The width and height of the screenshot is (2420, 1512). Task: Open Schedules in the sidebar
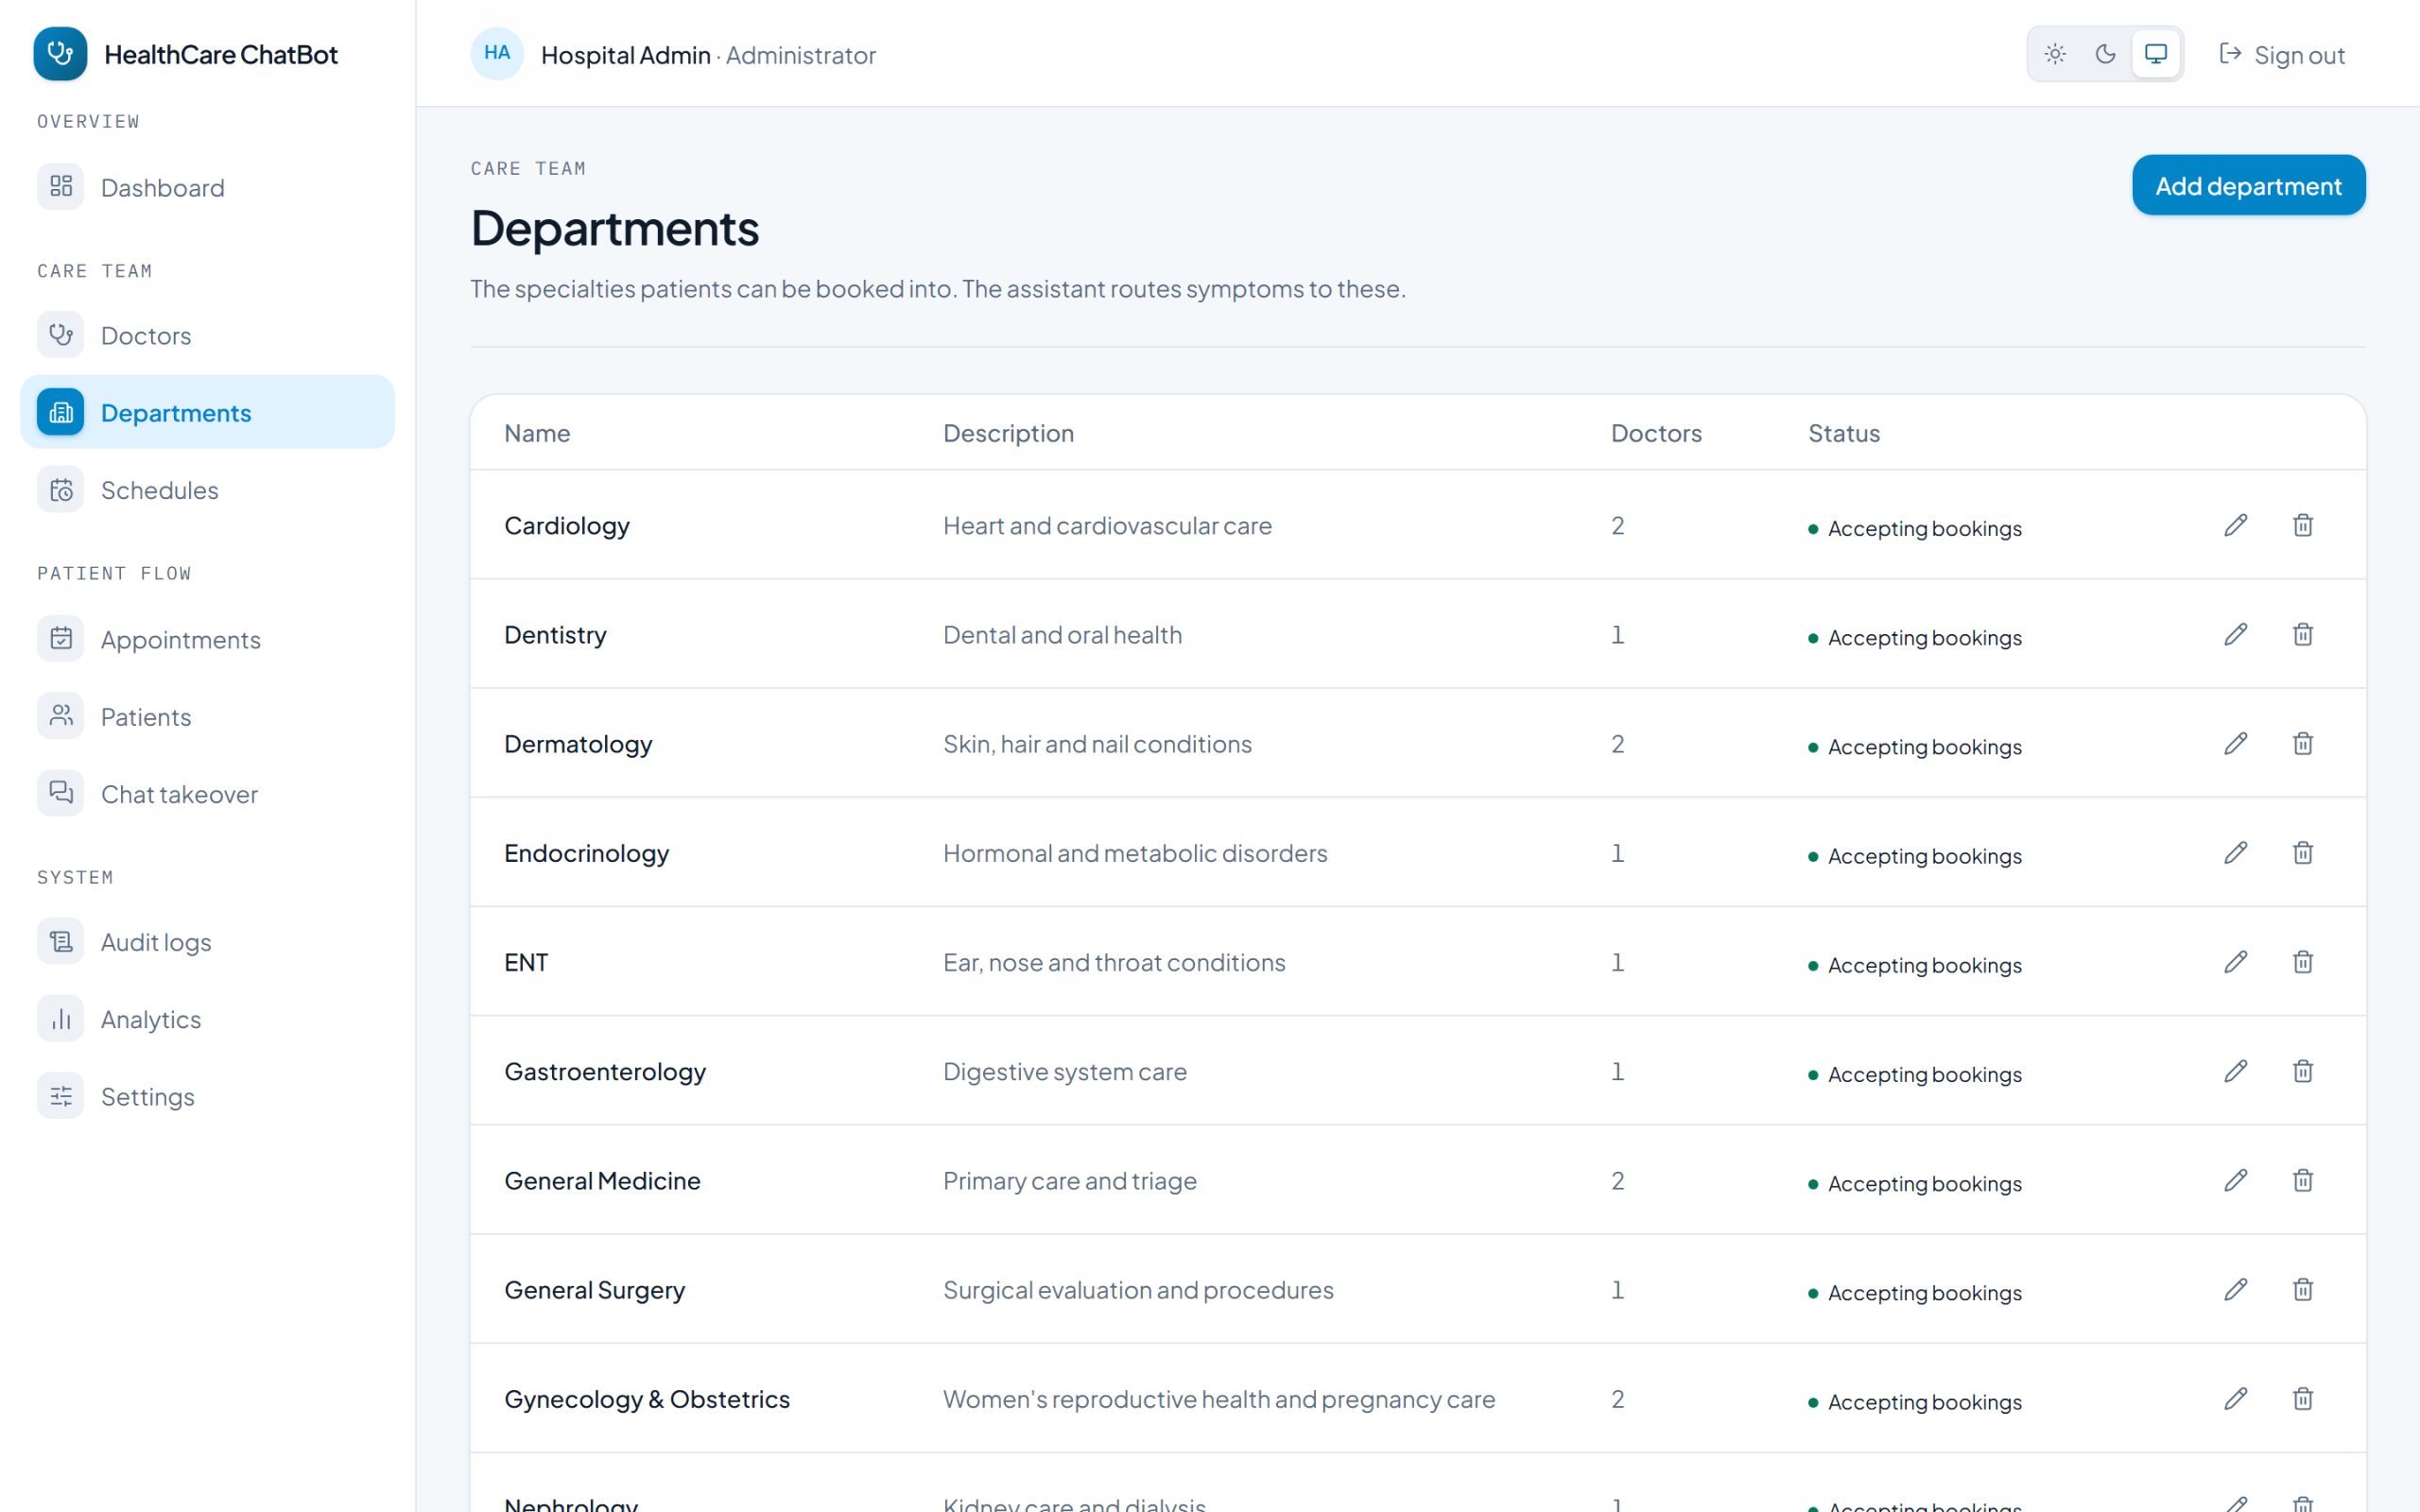207,490
